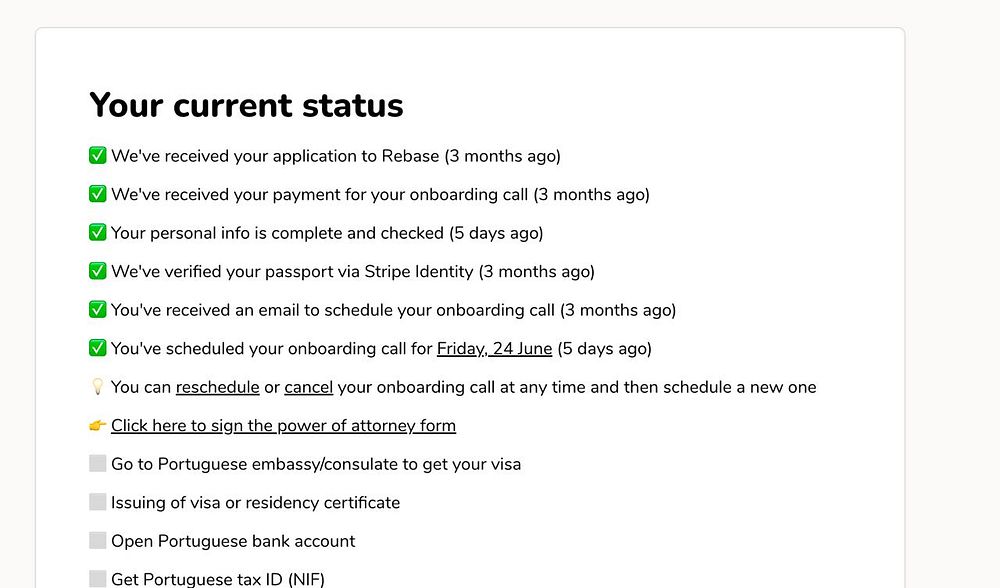This screenshot has height=588, width=1000.
Task: Click the light bulb tip icon
Action: pyautogui.click(x=98, y=387)
